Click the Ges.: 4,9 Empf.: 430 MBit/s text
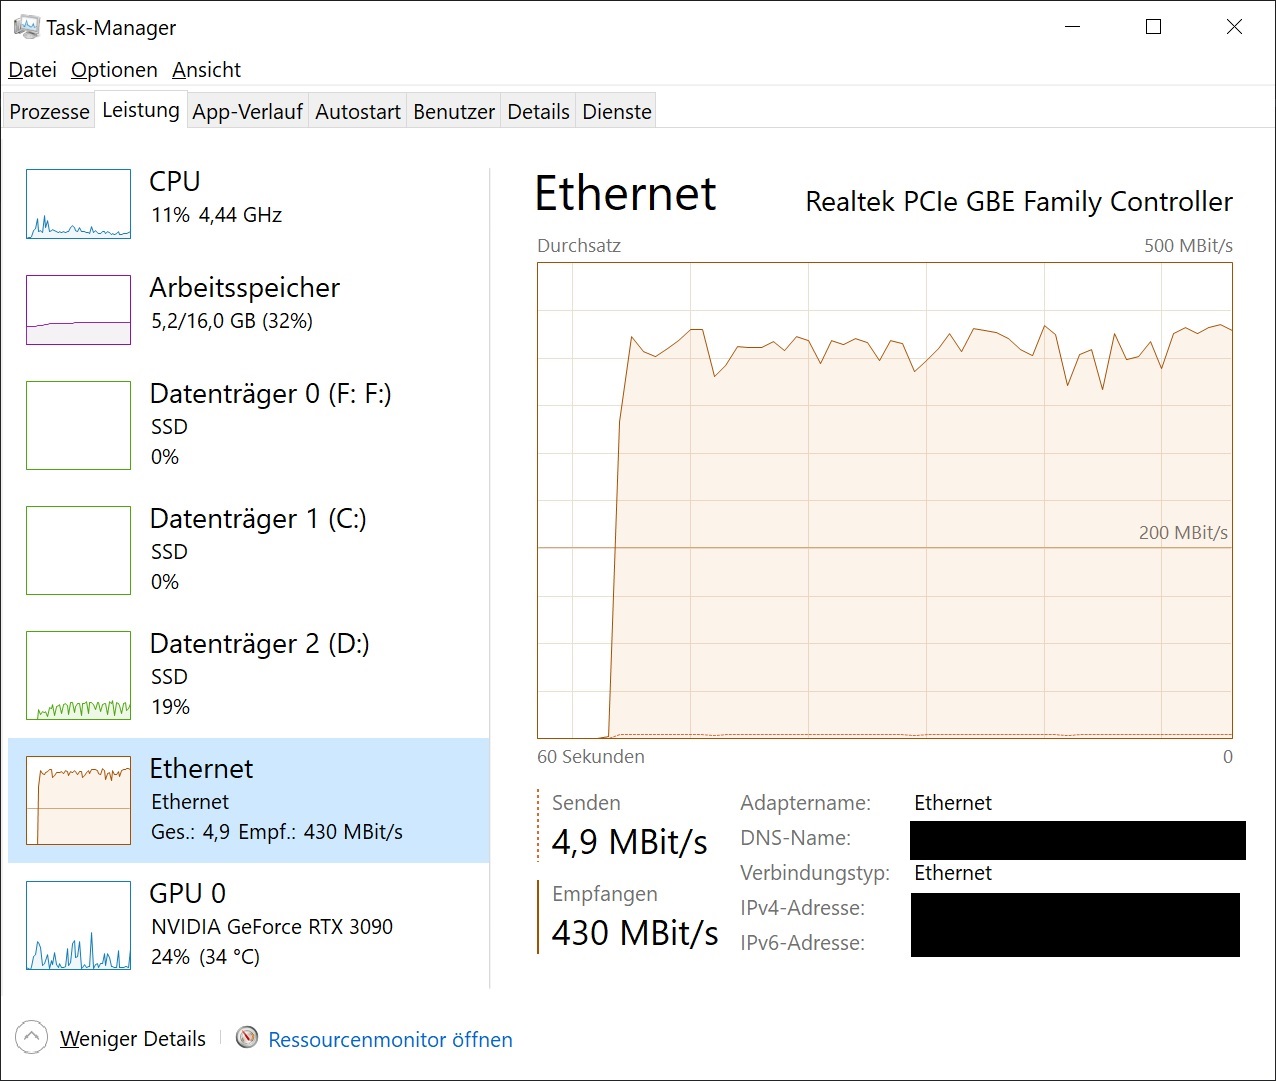 pyautogui.click(x=277, y=832)
